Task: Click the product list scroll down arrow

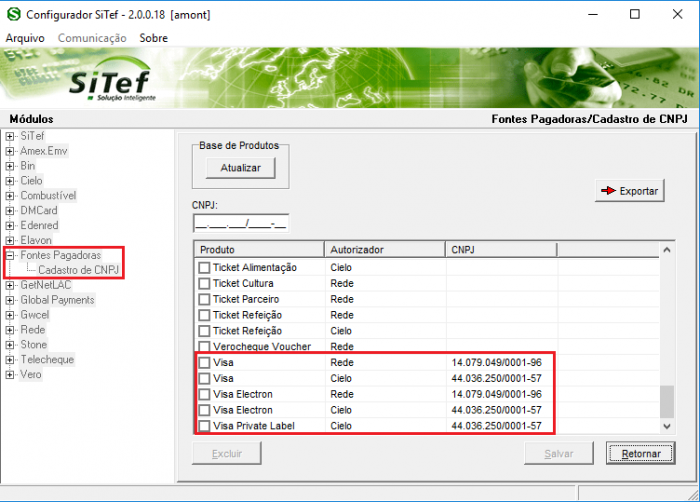Action: (x=667, y=426)
